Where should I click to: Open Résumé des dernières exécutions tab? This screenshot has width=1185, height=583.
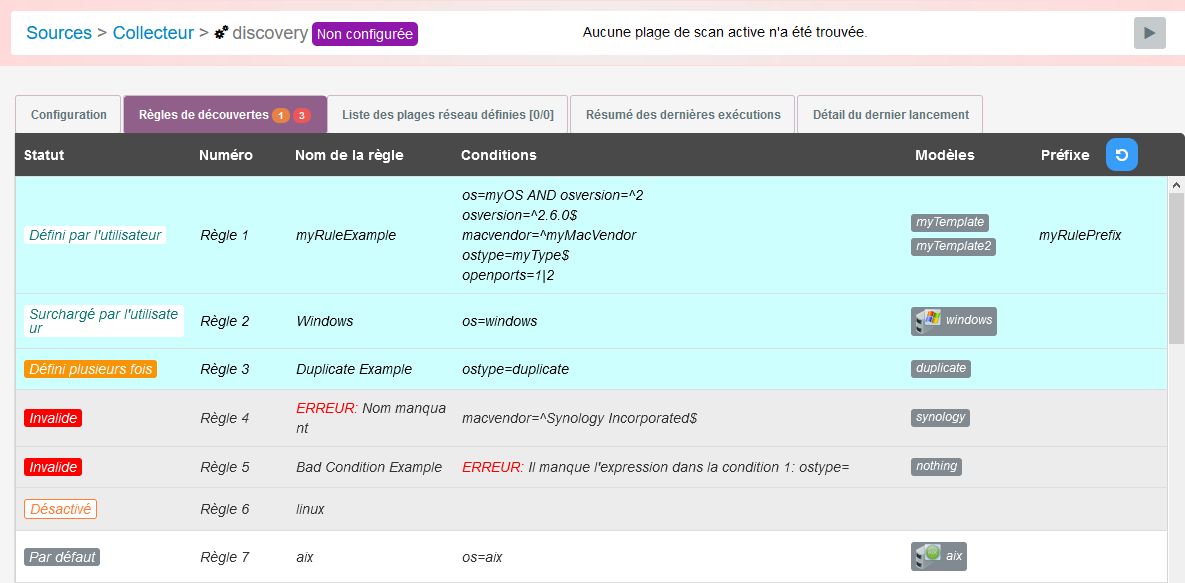coord(683,115)
